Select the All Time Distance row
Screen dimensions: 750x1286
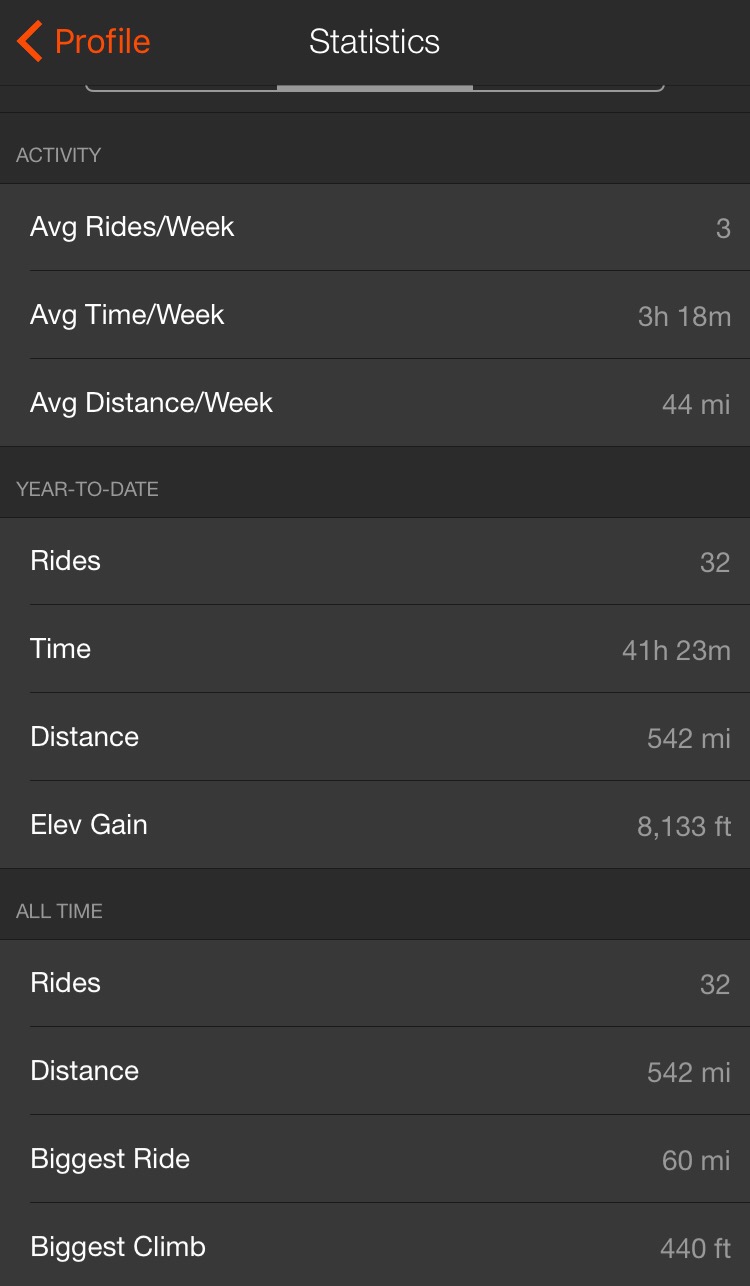[x=375, y=1071]
